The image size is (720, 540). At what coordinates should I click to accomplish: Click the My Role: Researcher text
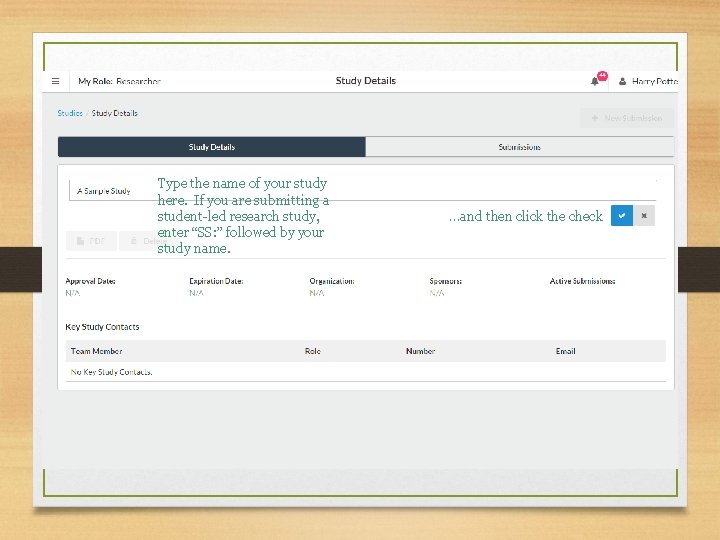pos(119,81)
